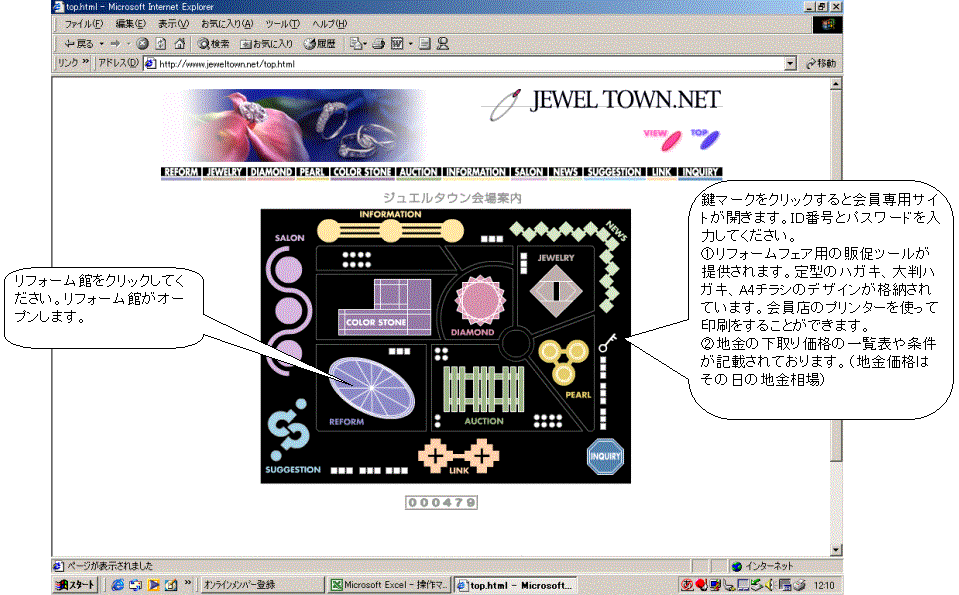The image size is (959, 595).
Task: Open the お気に入り(A) menu
Action: pyautogui.click(x=226, y=24)
